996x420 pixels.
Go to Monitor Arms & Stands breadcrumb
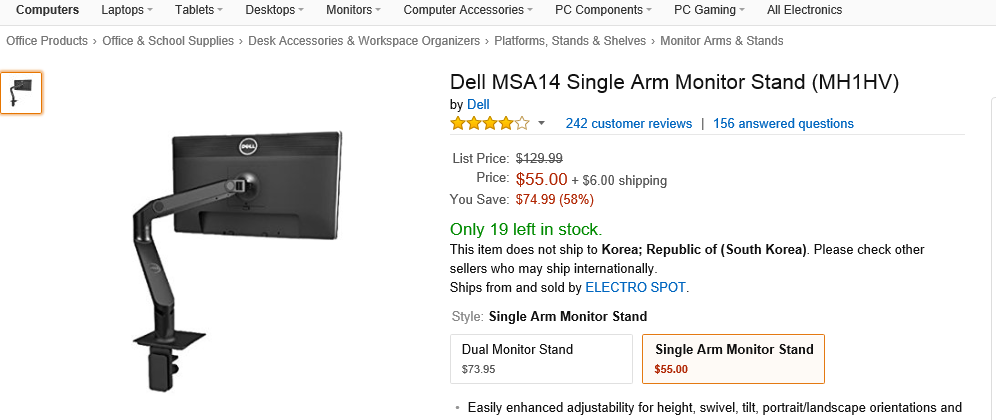coord(721,41)
